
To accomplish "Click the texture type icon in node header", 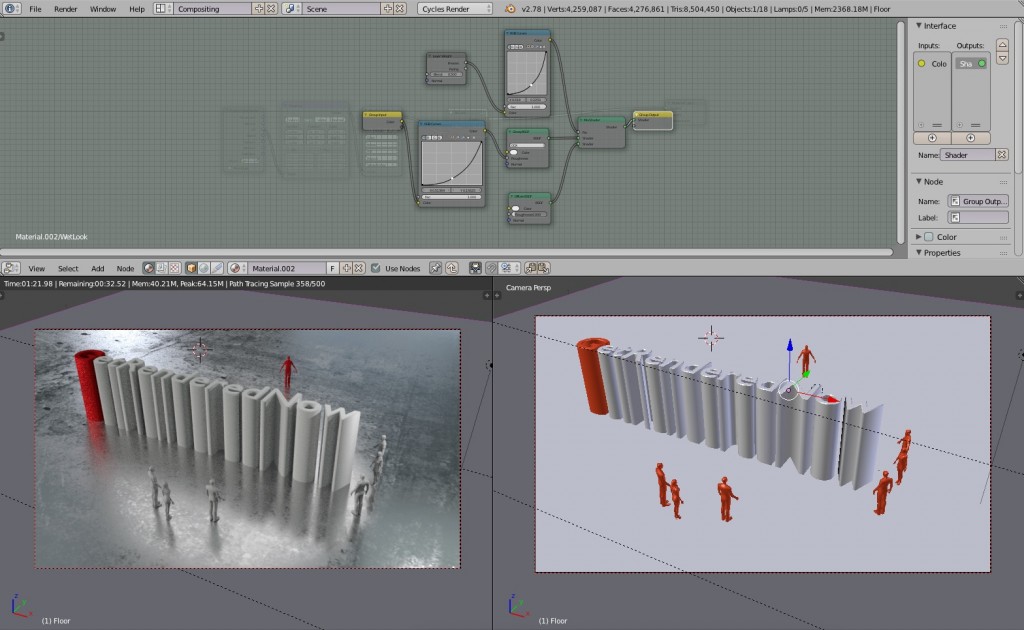I will click(x=174, y=268).
